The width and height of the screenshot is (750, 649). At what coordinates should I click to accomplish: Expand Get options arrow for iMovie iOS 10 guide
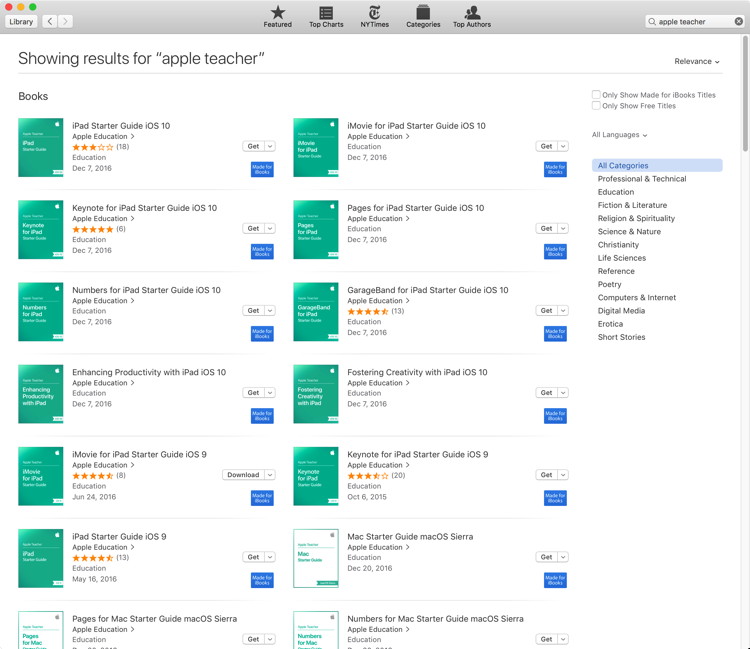pos(563,146)
